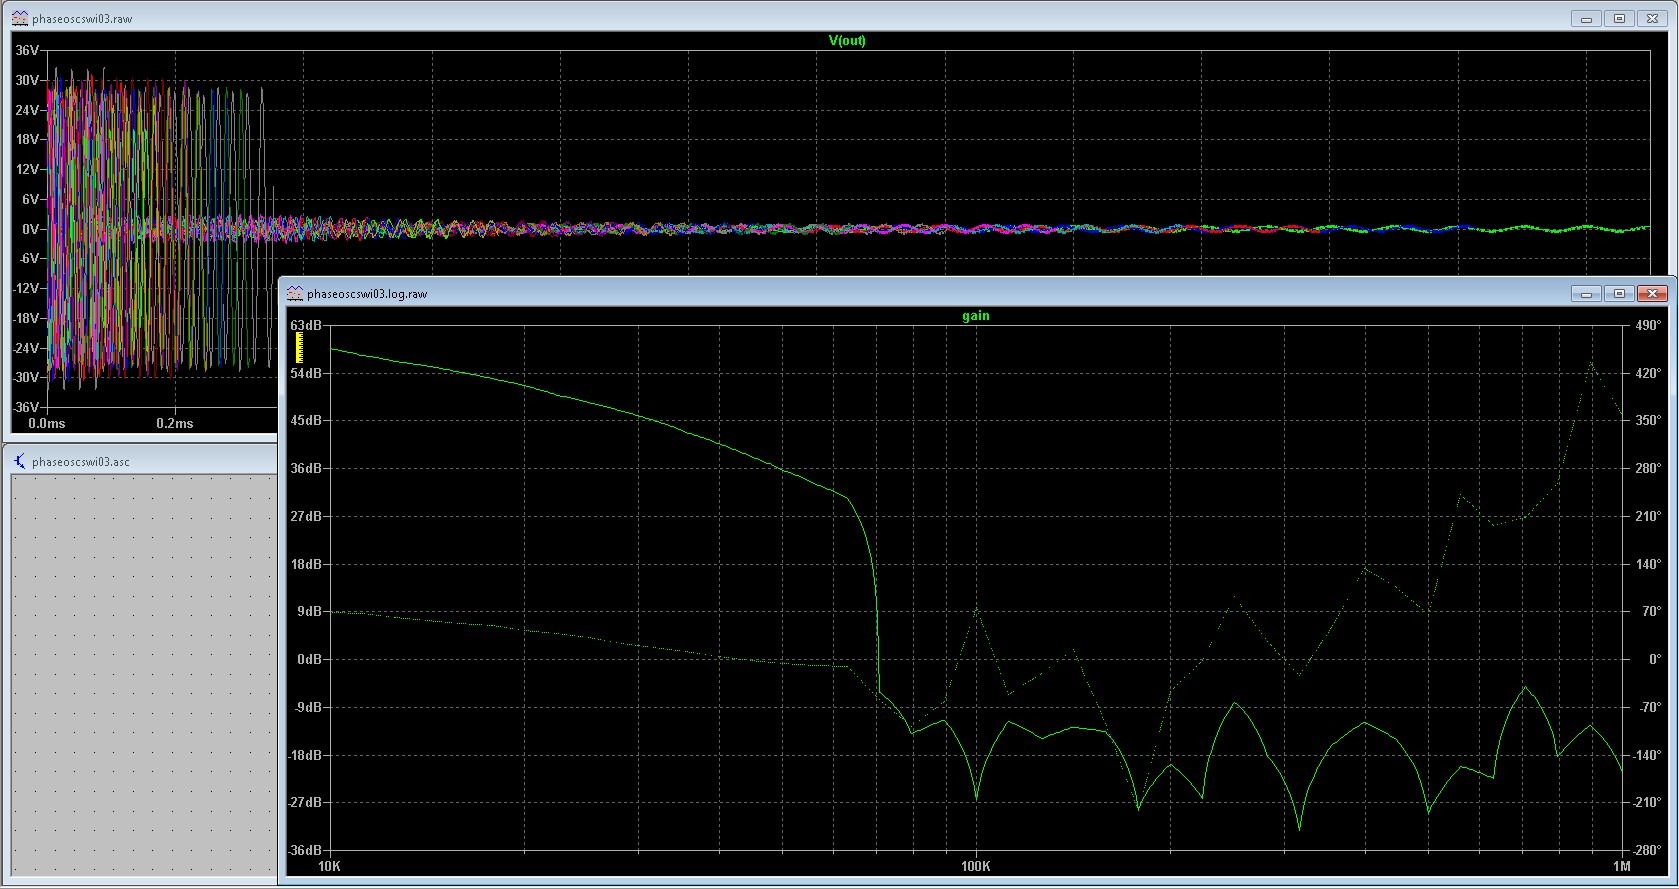Click the 10K frequency axis label
The image size is (1679, 889).
pos(329,866)
